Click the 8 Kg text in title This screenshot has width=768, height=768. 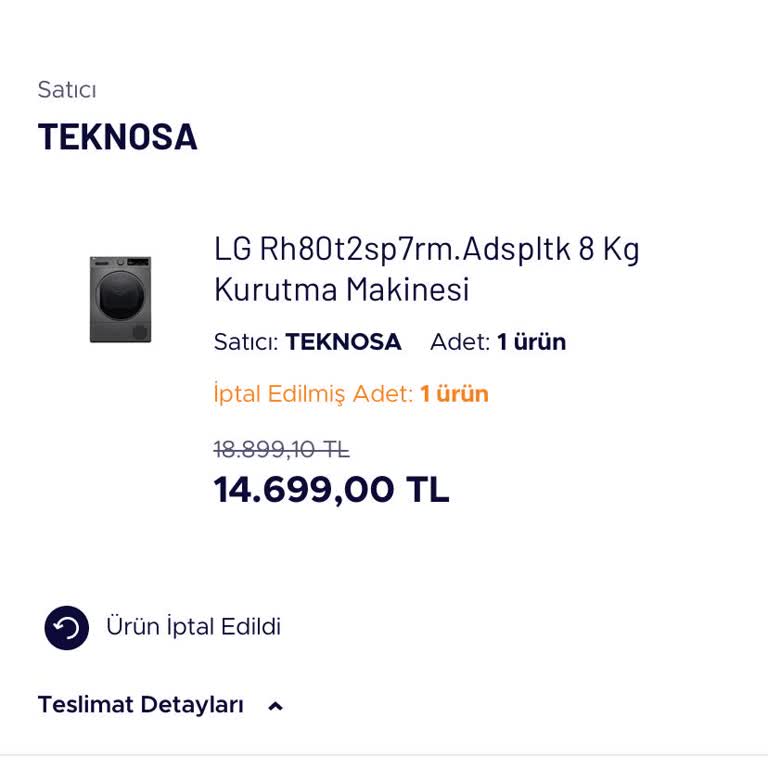(x=608, y=248)
